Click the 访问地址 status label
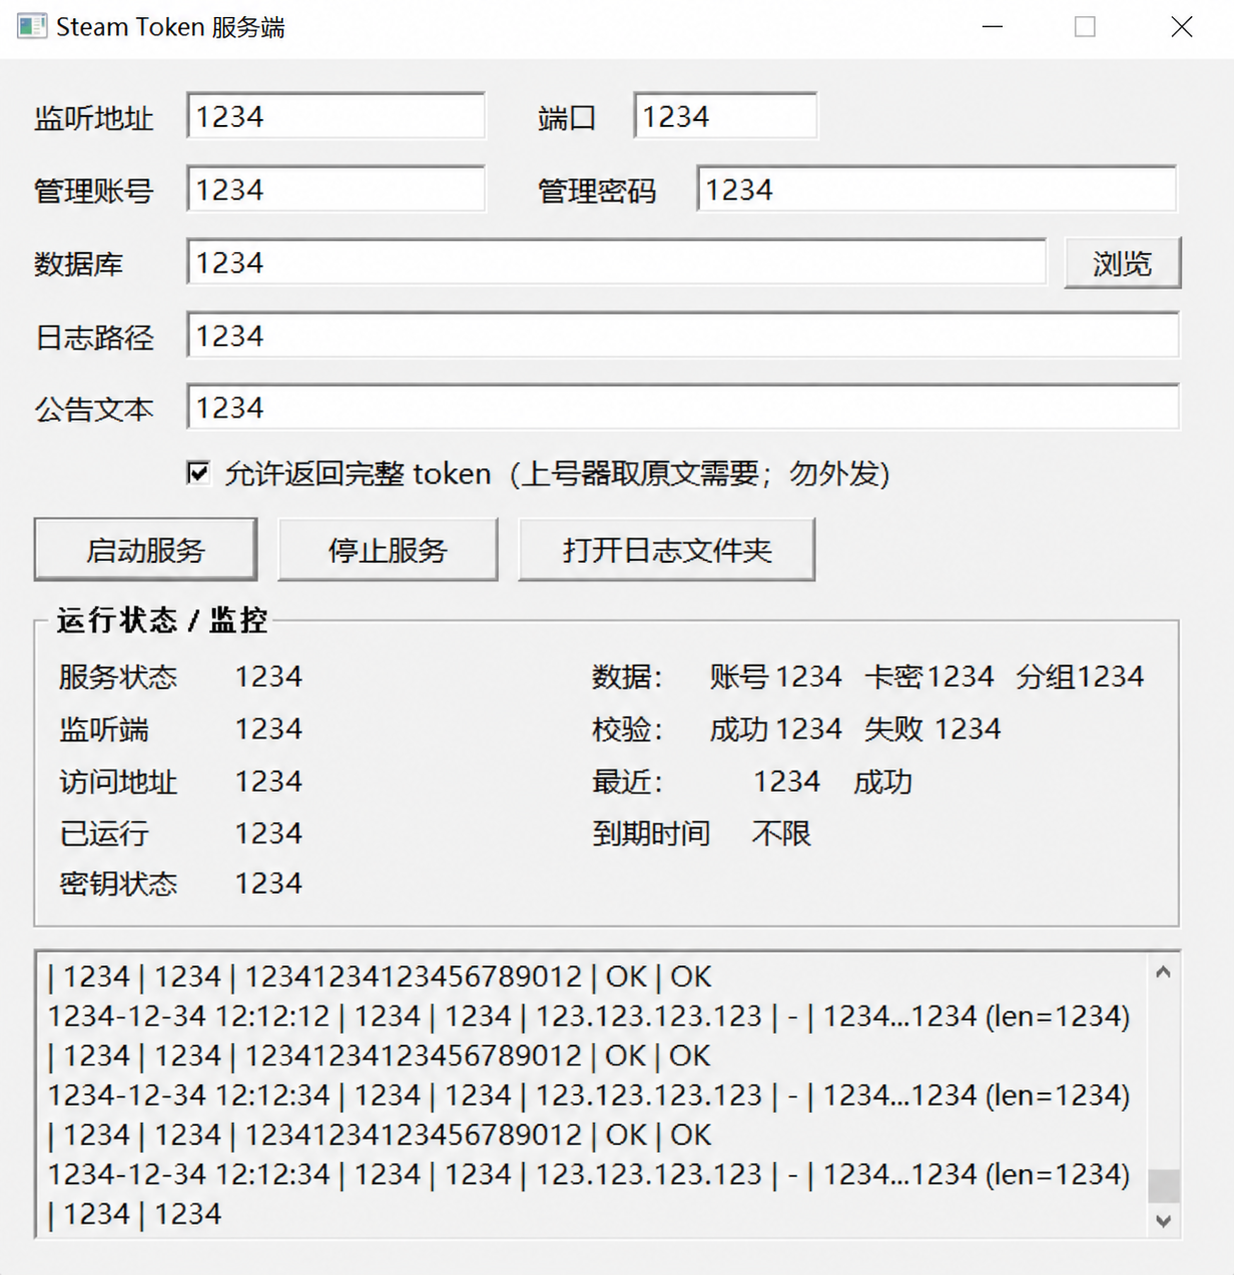 tap(118, 781)
